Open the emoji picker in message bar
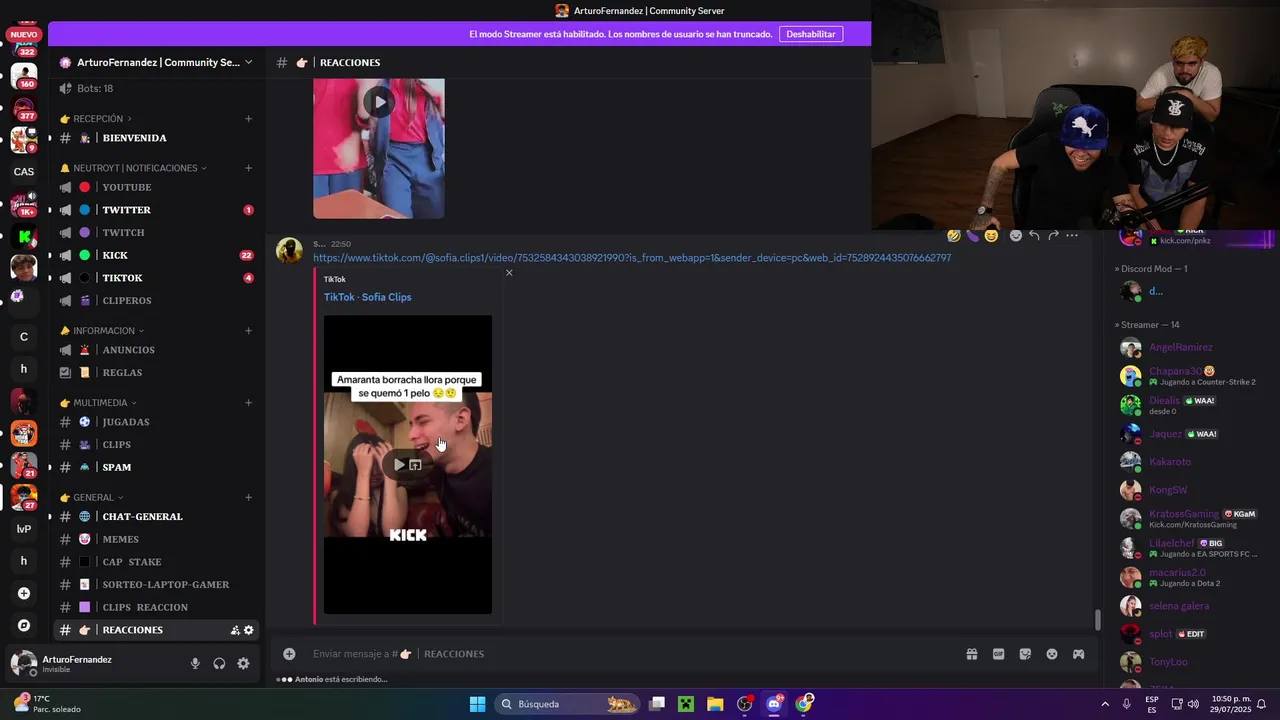The width and height of the screenshot is (1280, 720). 1052,654
